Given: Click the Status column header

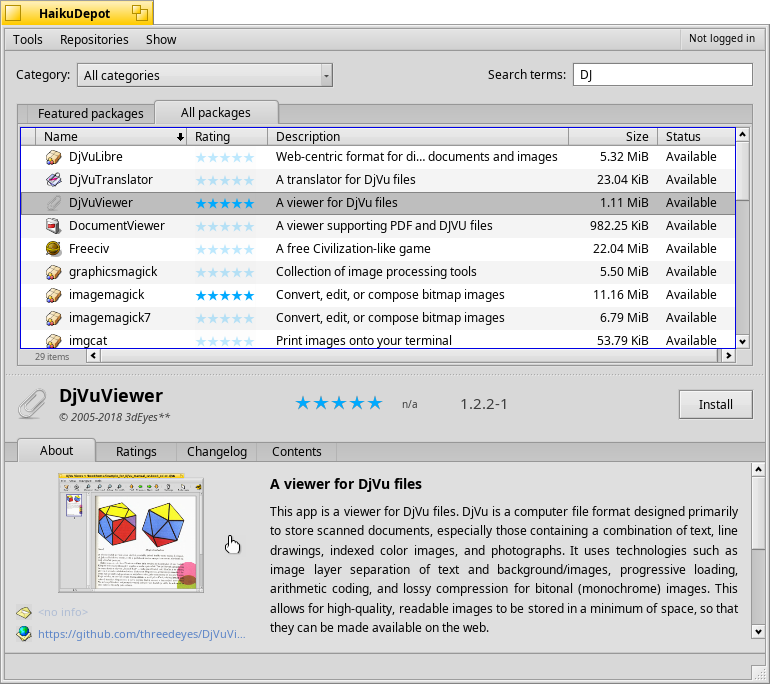Looking at the screenshot, I should pyautogui.click(x=696, y=137).
